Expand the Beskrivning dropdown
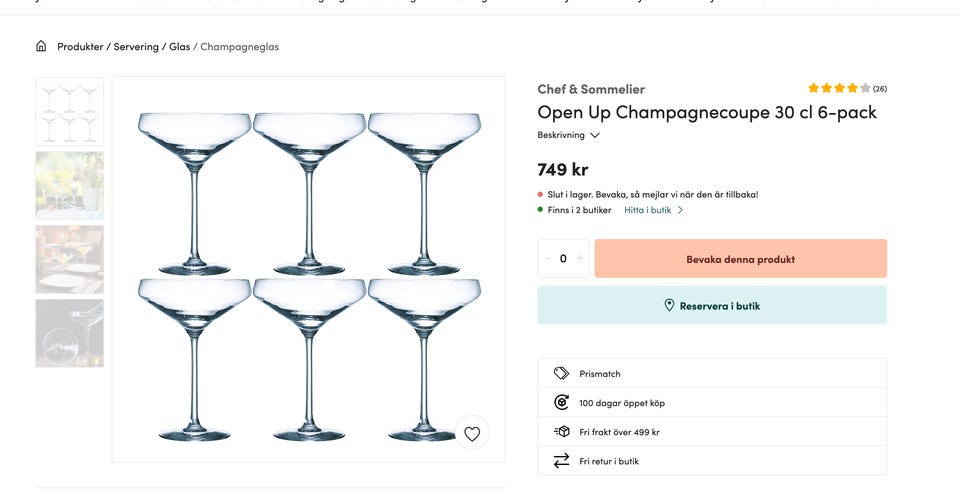This screenshot has height=500, width=960. tap(568, 135)
